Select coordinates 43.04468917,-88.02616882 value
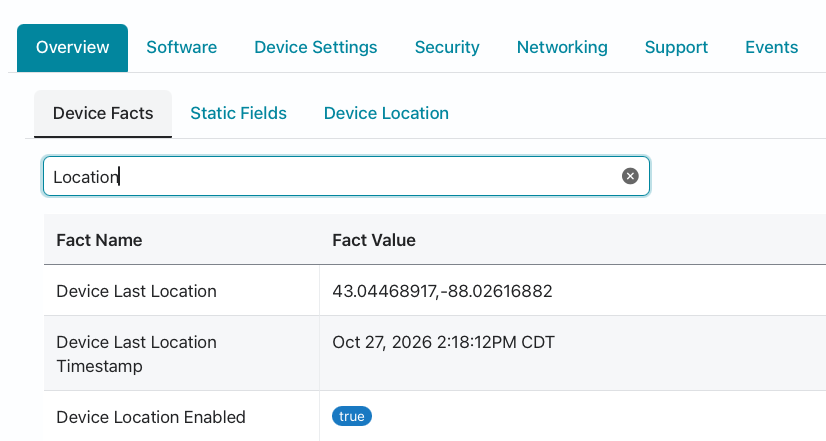 (442, 291)
